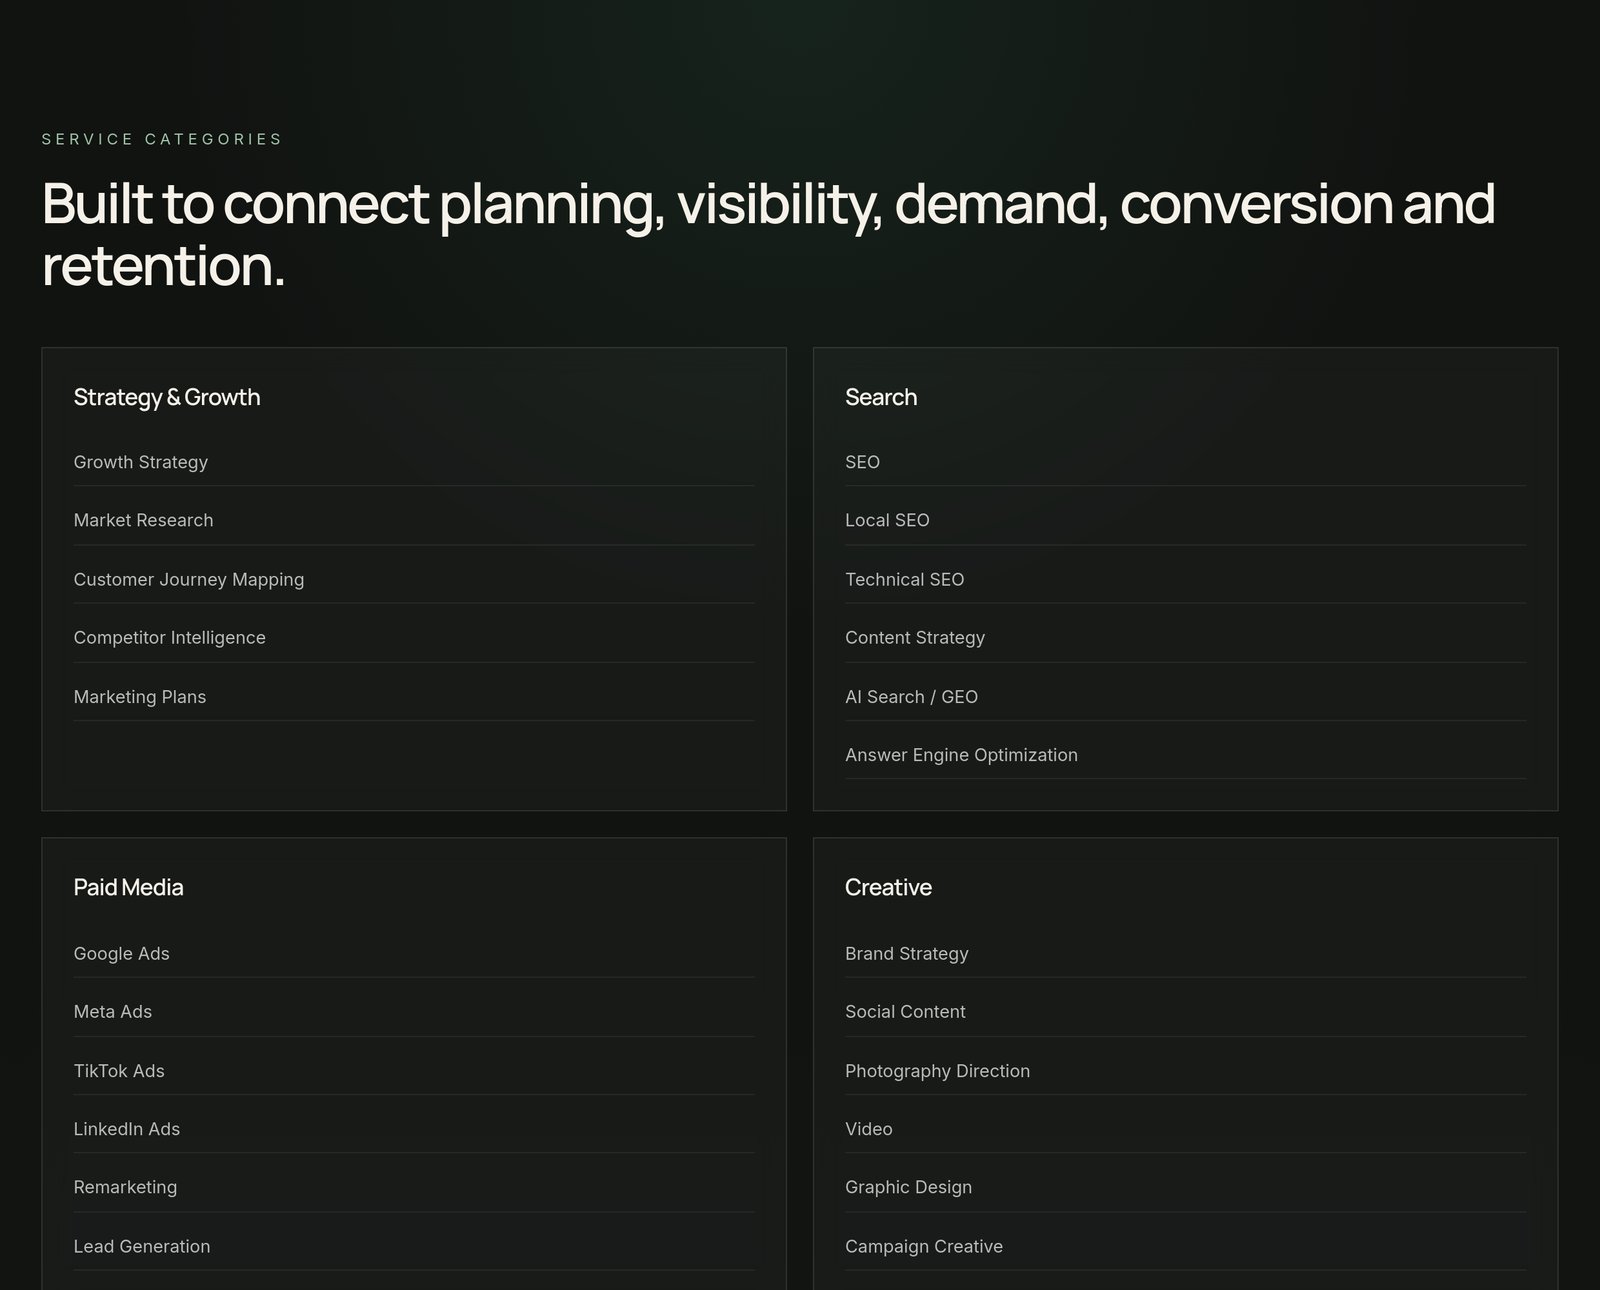Open the TikTok Ads entry
This screenshot has height=1290, width=1600.
pos(414,1070)
